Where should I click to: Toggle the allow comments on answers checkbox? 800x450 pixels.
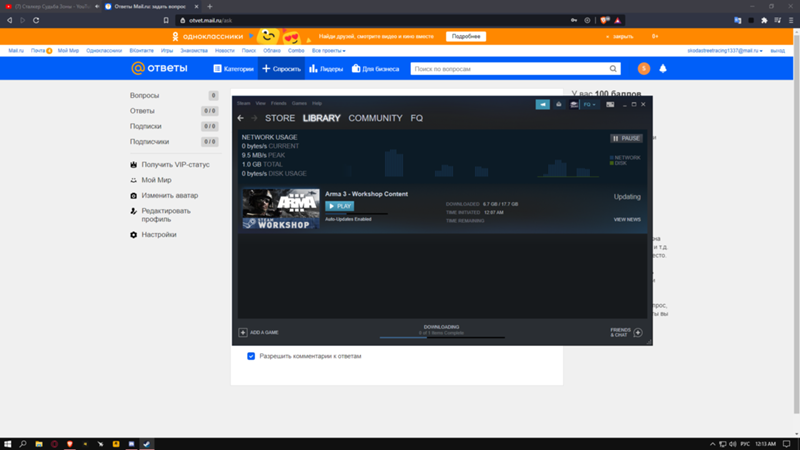point(251,356)
